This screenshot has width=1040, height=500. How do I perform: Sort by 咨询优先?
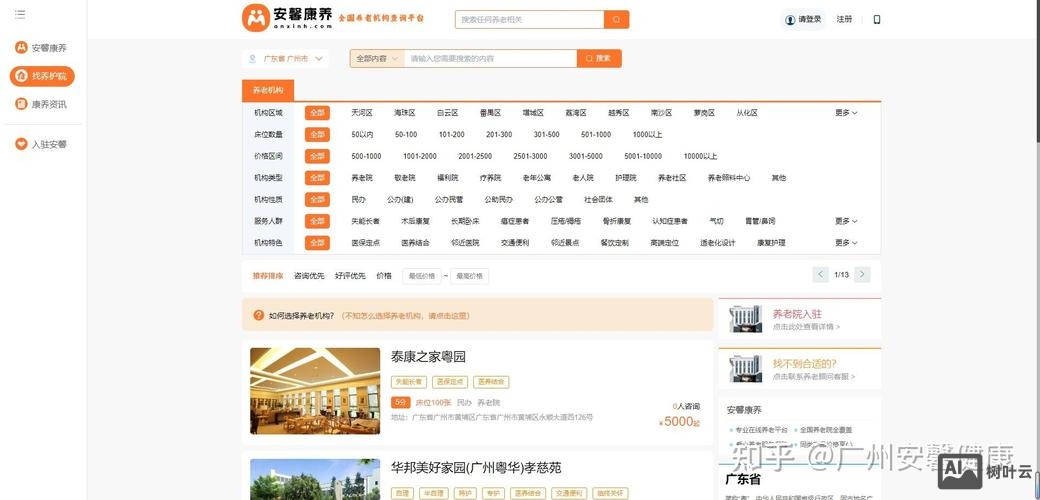(x=309, y=276)
